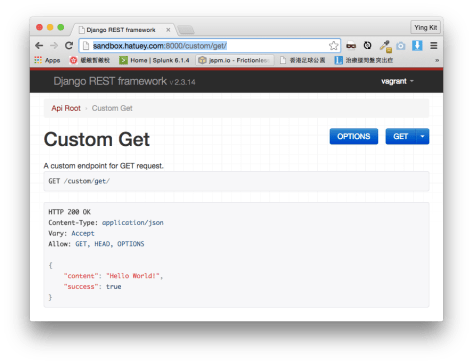This screenshot has width=473, height=364.
Task: Click the blue GET button
Action: [x=400, y=136]
